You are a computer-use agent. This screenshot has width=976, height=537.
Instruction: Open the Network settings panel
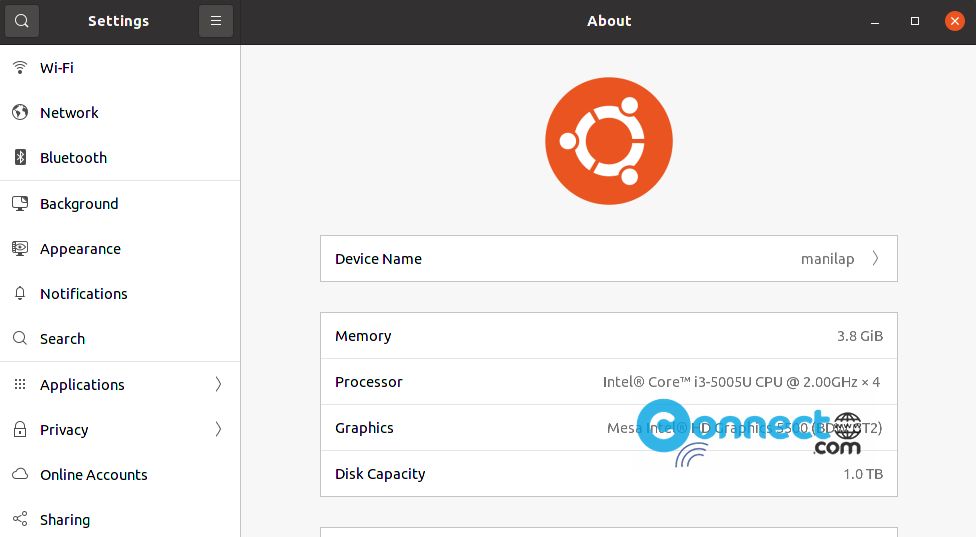click(120, 113)
